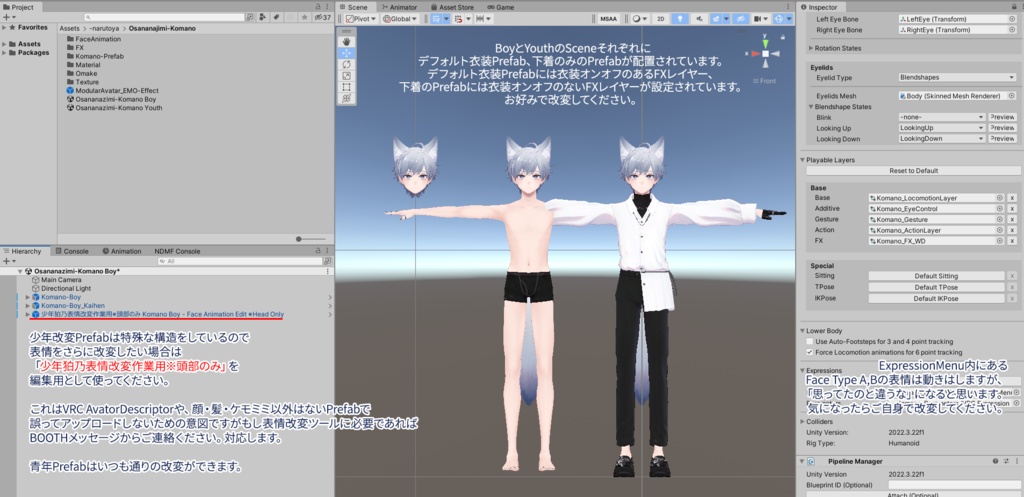Choose the Rotate tool icon
The width and height of the screenshot is (1024, 497).
tap(346, 64)
